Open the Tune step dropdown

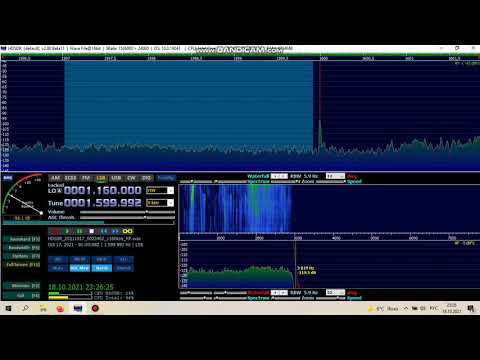(170, 203)
